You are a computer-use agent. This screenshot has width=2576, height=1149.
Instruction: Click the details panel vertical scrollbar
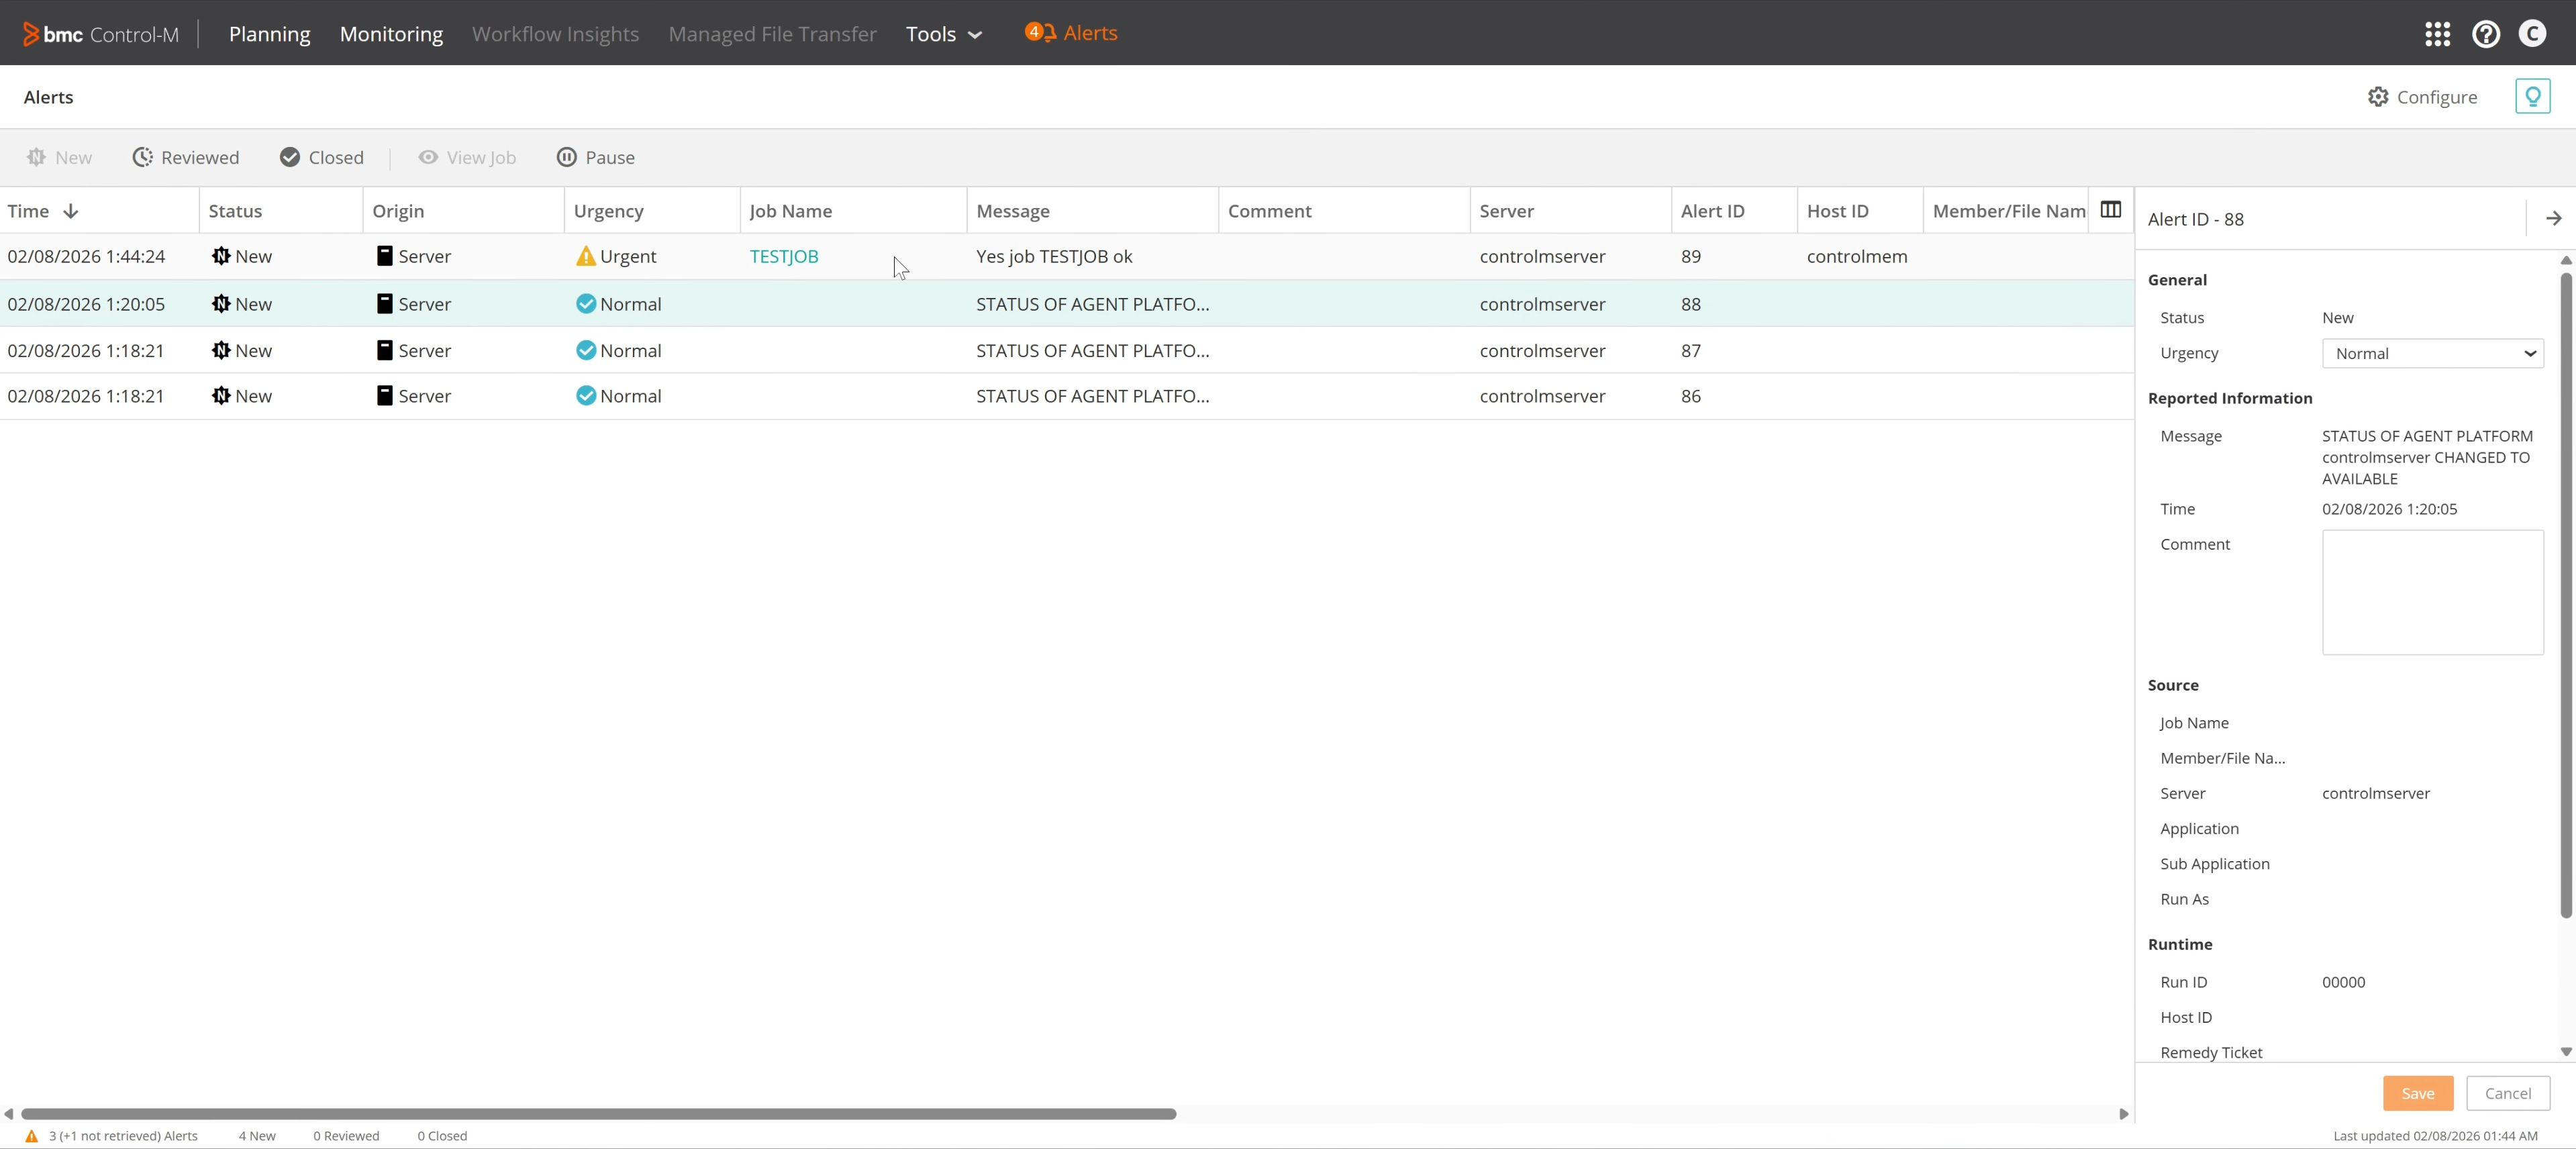point(2565,595)
